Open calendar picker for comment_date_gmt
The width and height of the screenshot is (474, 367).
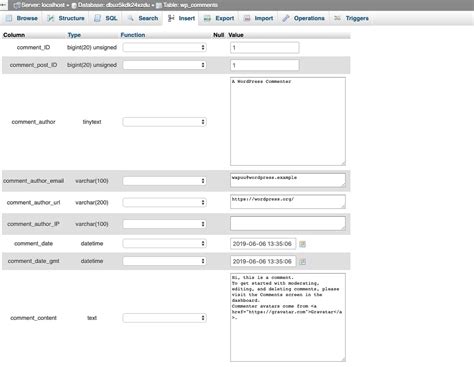pos(302,262)
